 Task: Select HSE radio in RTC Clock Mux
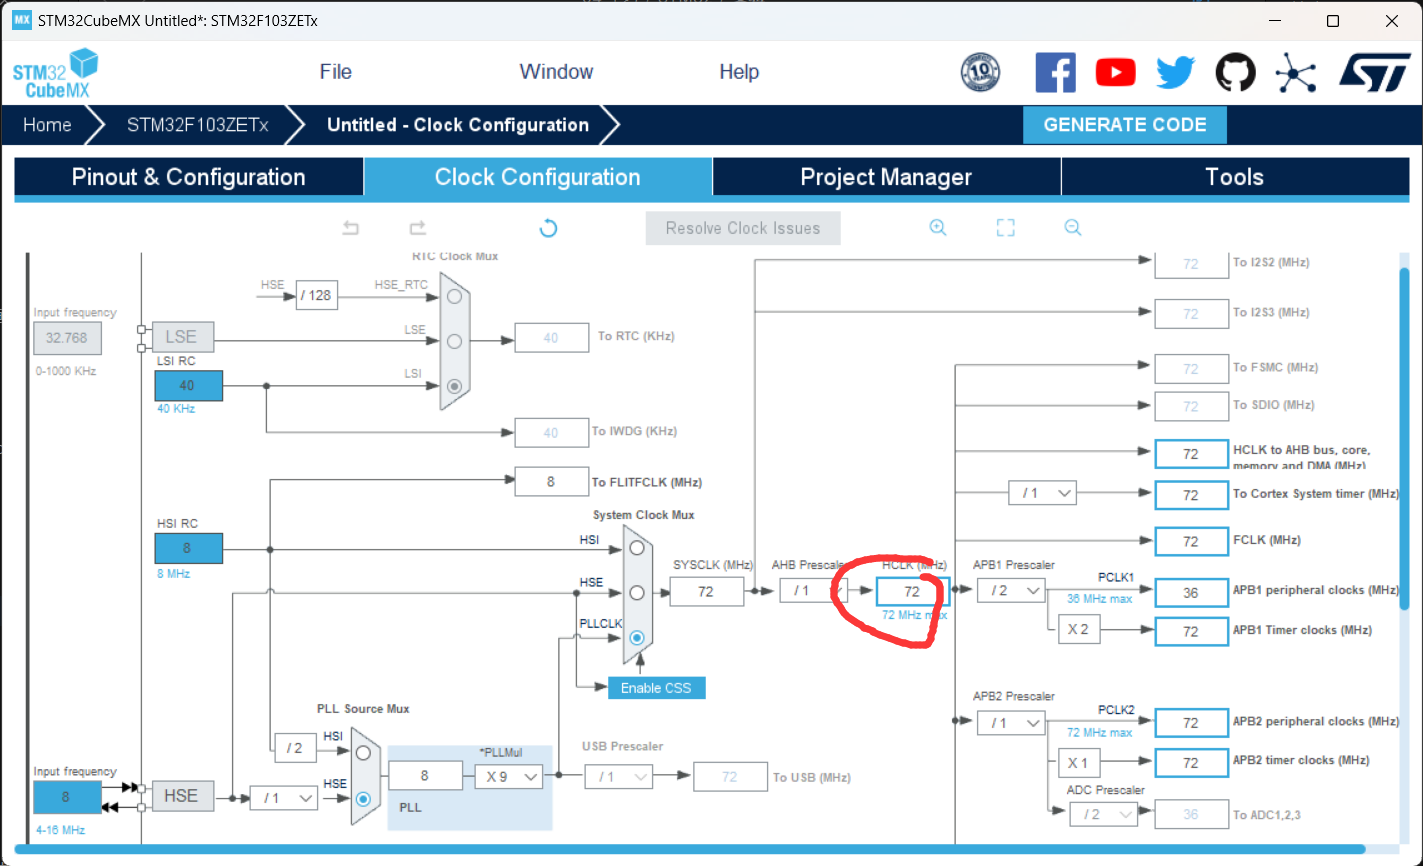point(455,296)
